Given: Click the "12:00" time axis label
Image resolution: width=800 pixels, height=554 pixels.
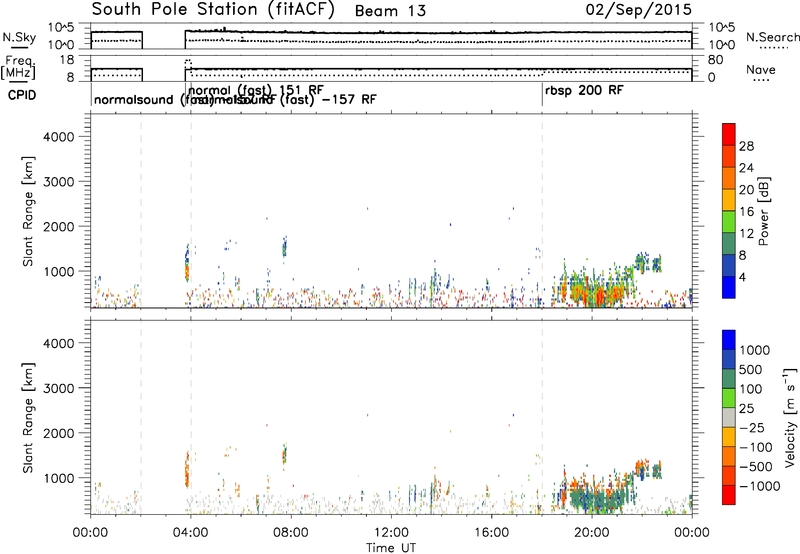Looking at the screenshot, I should tap(391, 533).
